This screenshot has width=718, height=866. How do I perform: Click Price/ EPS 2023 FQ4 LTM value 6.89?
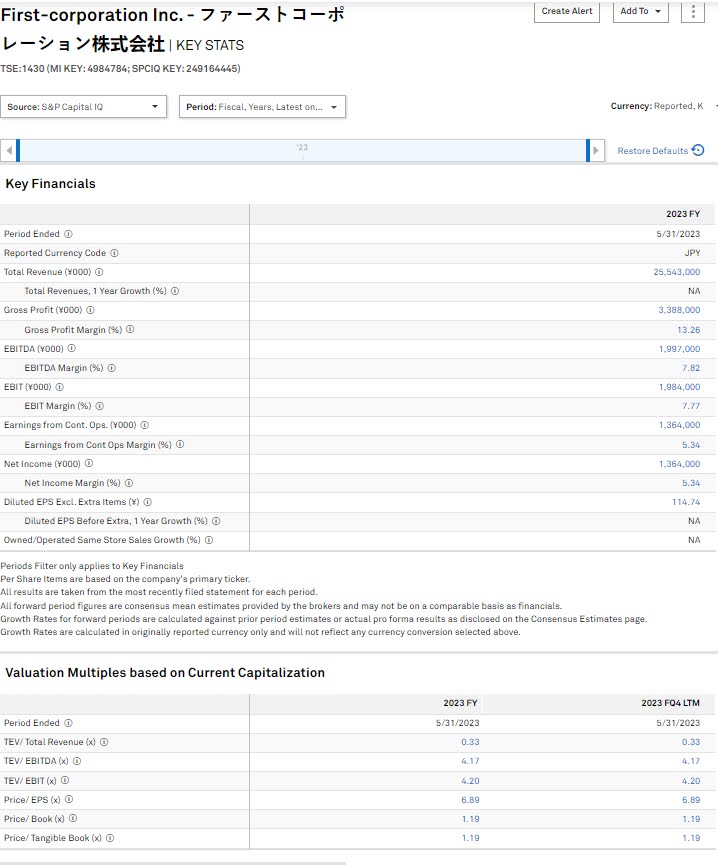point(691,800)
